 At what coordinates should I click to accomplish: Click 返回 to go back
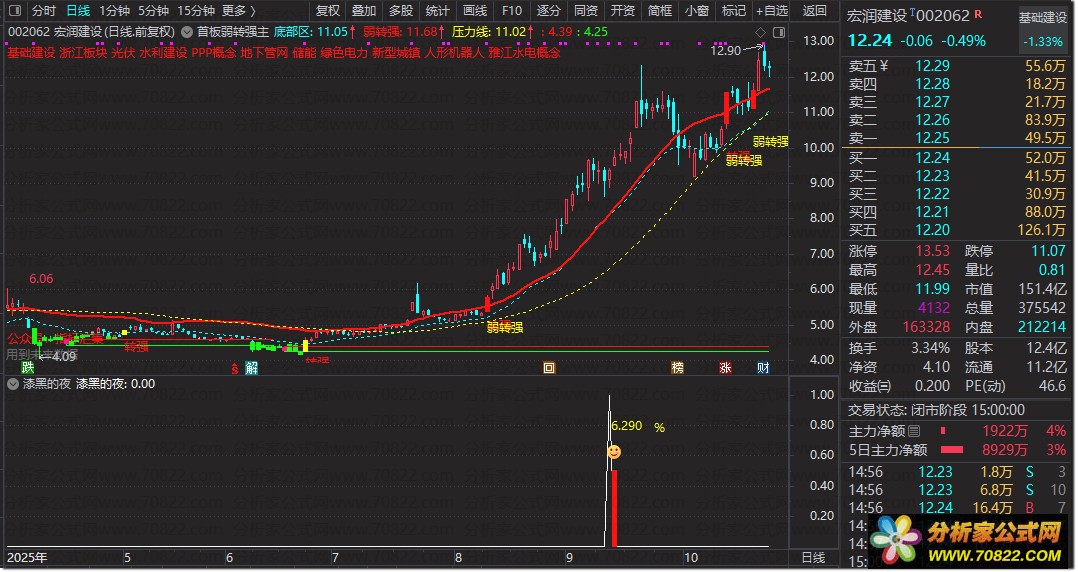click(x=815, y=11)
